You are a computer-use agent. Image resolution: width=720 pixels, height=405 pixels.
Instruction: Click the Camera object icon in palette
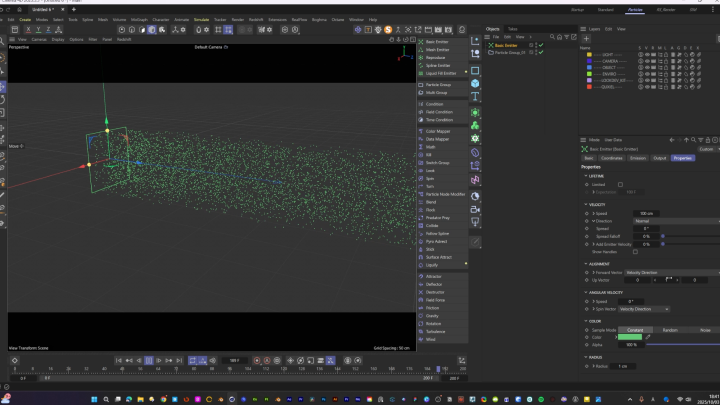point(475,209)
